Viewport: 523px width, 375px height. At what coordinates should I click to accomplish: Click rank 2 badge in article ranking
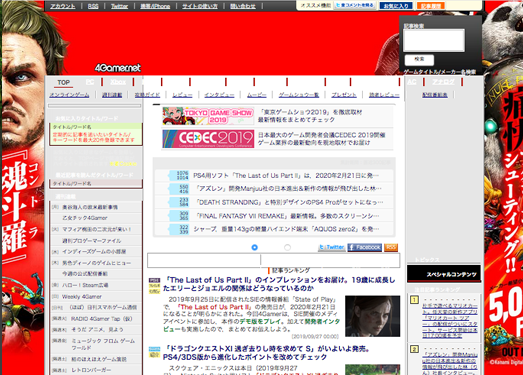414,349
